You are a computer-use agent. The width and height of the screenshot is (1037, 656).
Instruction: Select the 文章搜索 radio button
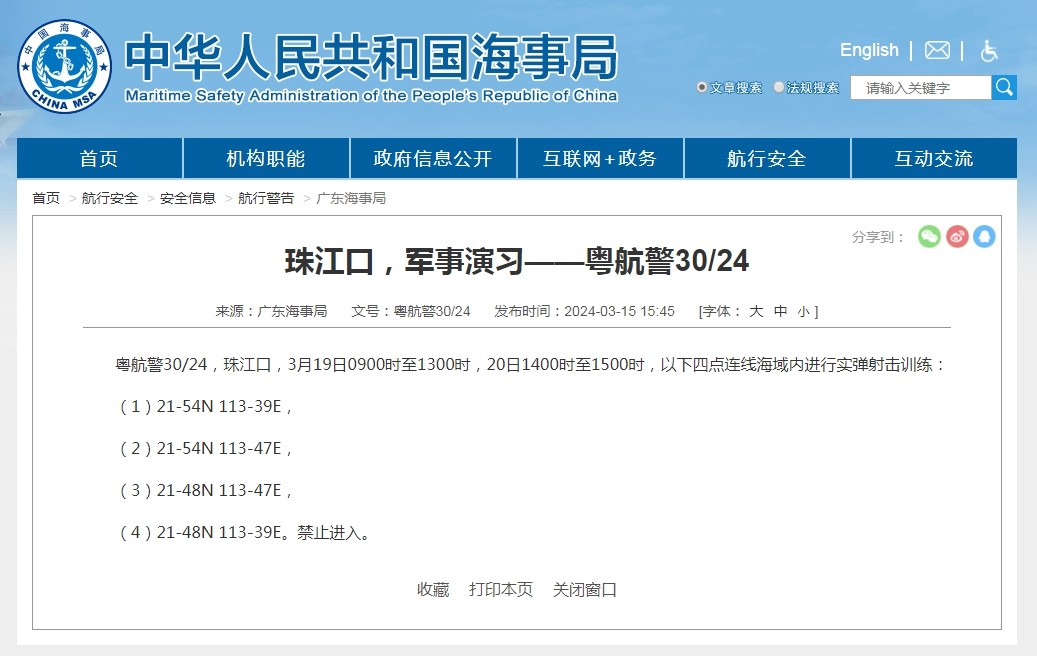point(702,88)
